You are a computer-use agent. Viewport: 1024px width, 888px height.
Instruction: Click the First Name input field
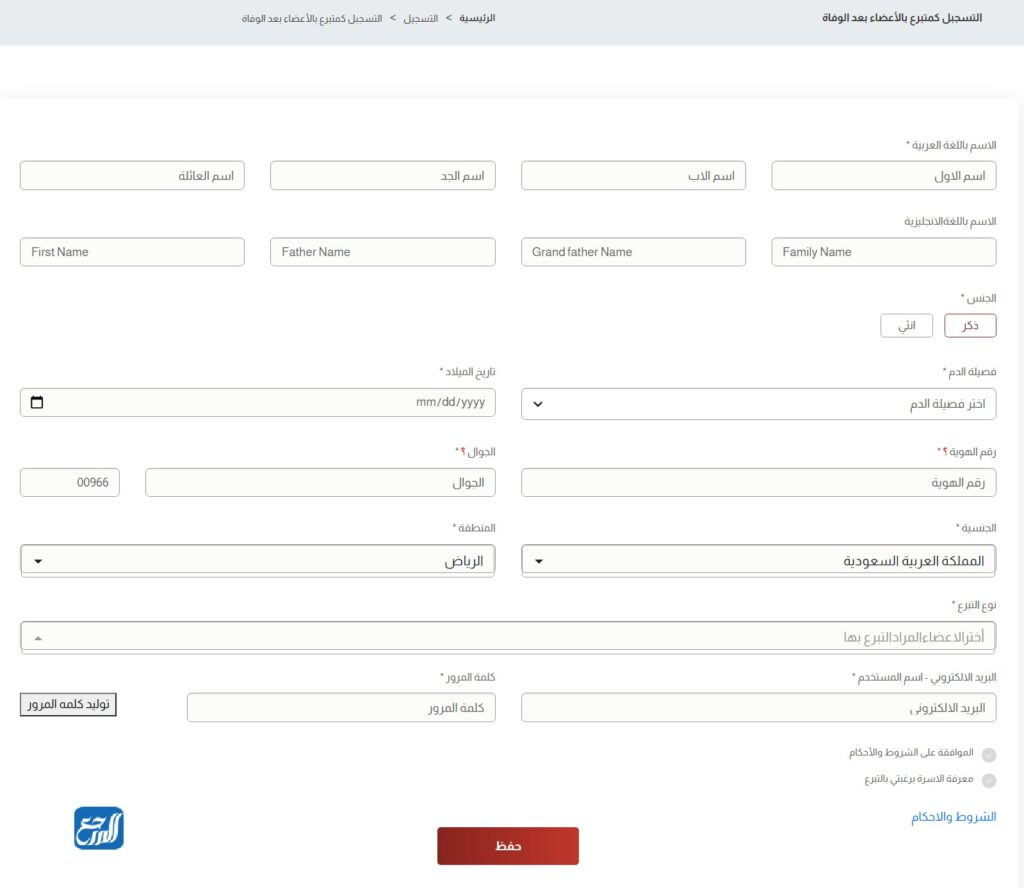point(132,251)
